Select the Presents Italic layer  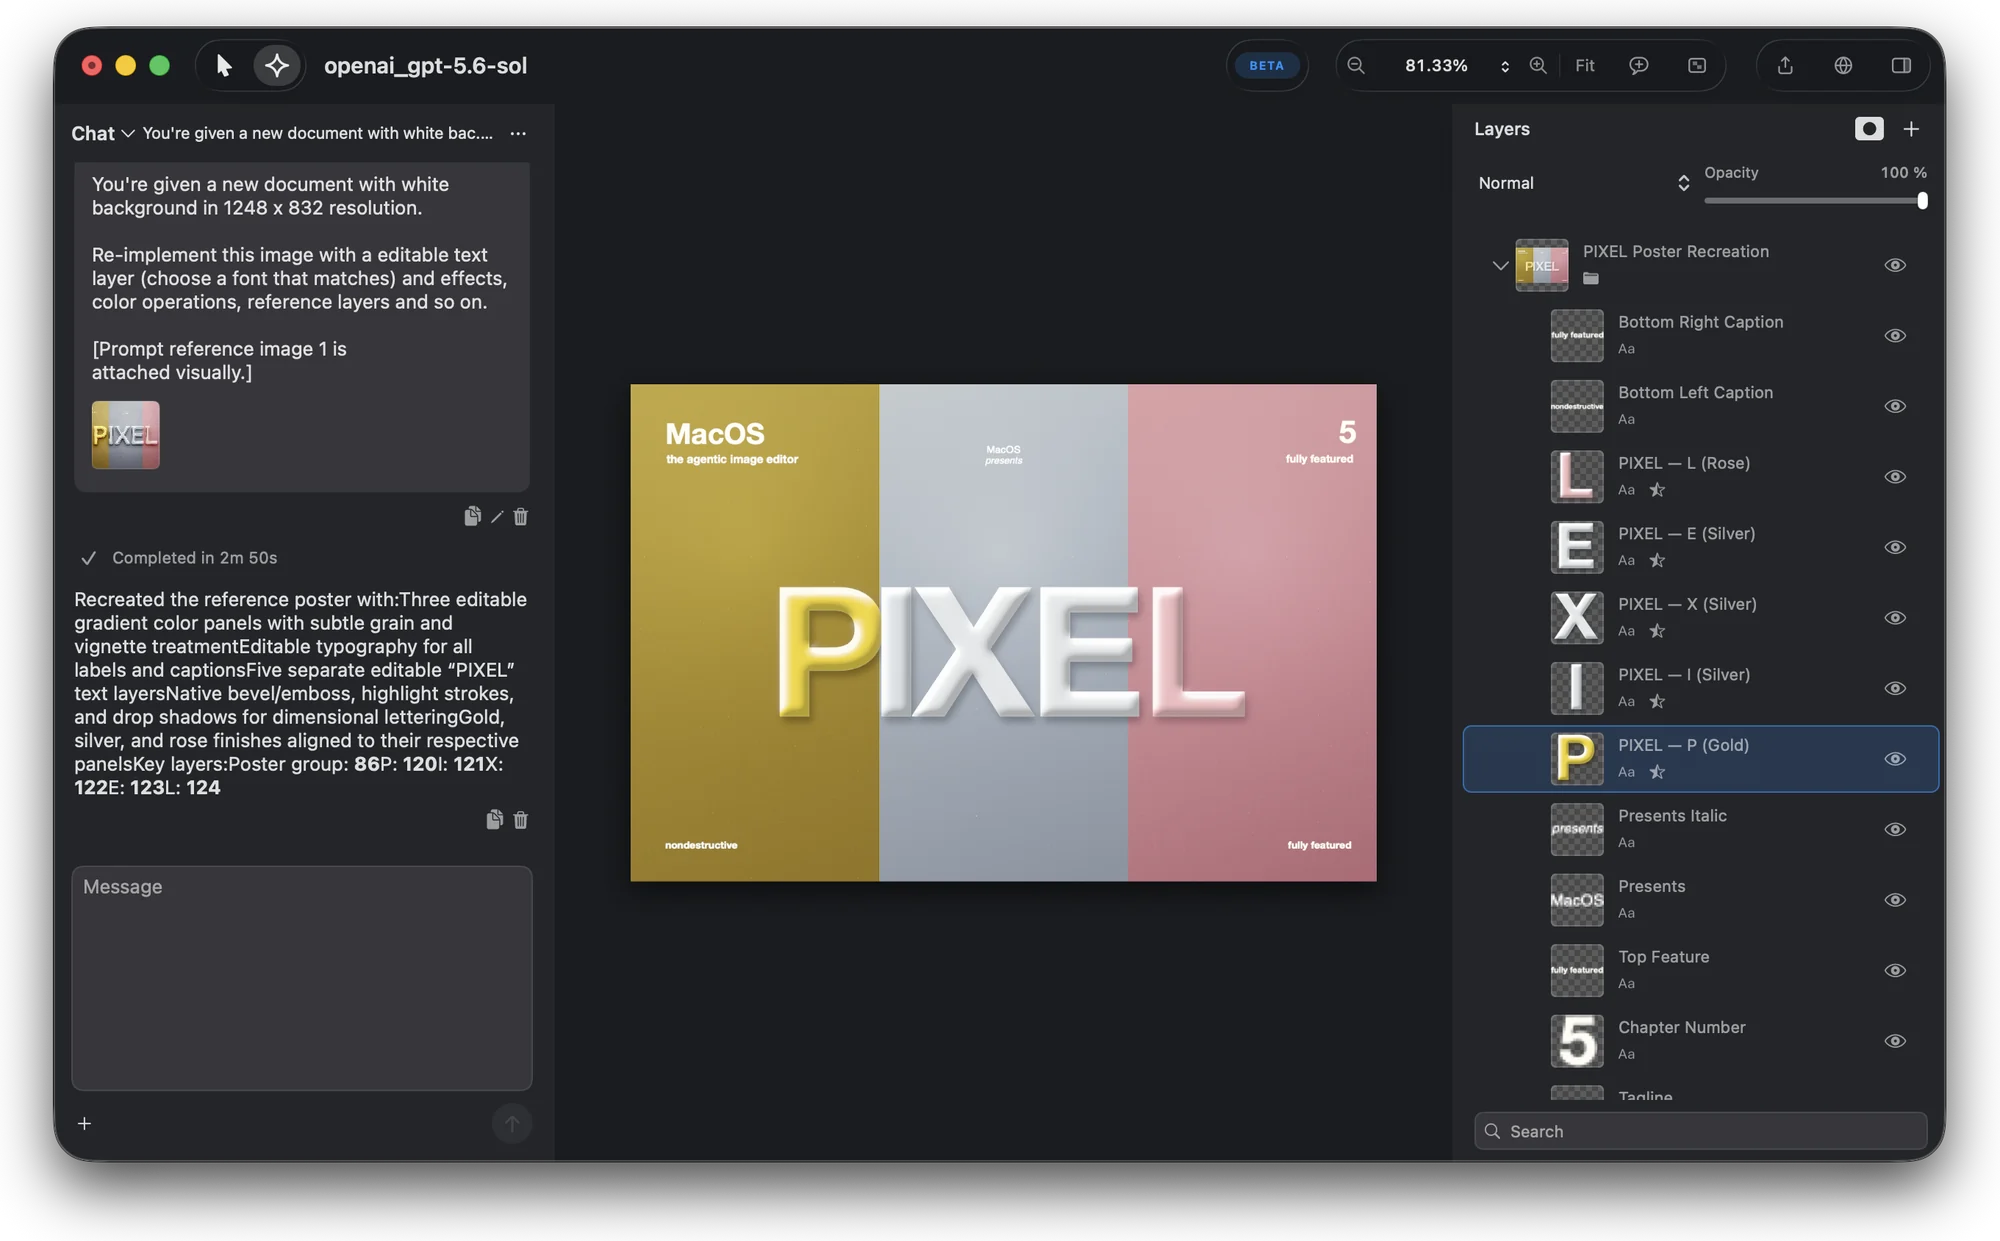click(1701, 829)
